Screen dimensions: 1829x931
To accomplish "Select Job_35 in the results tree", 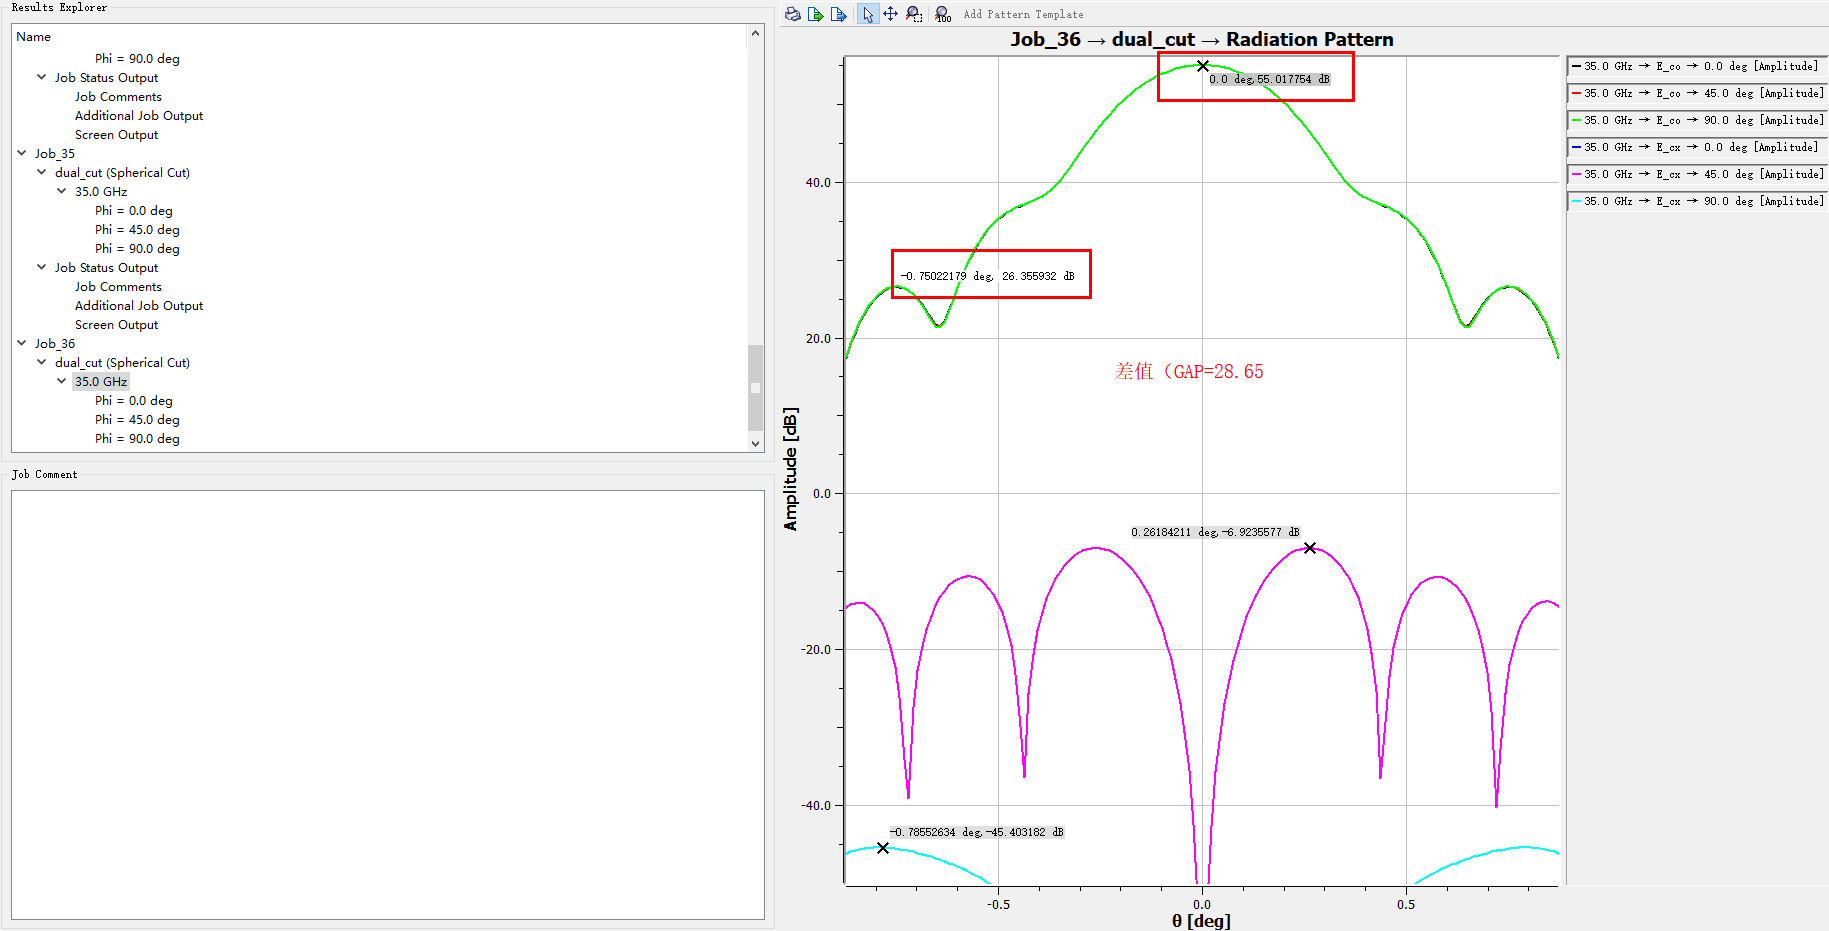I will click(x=55, y=153).
